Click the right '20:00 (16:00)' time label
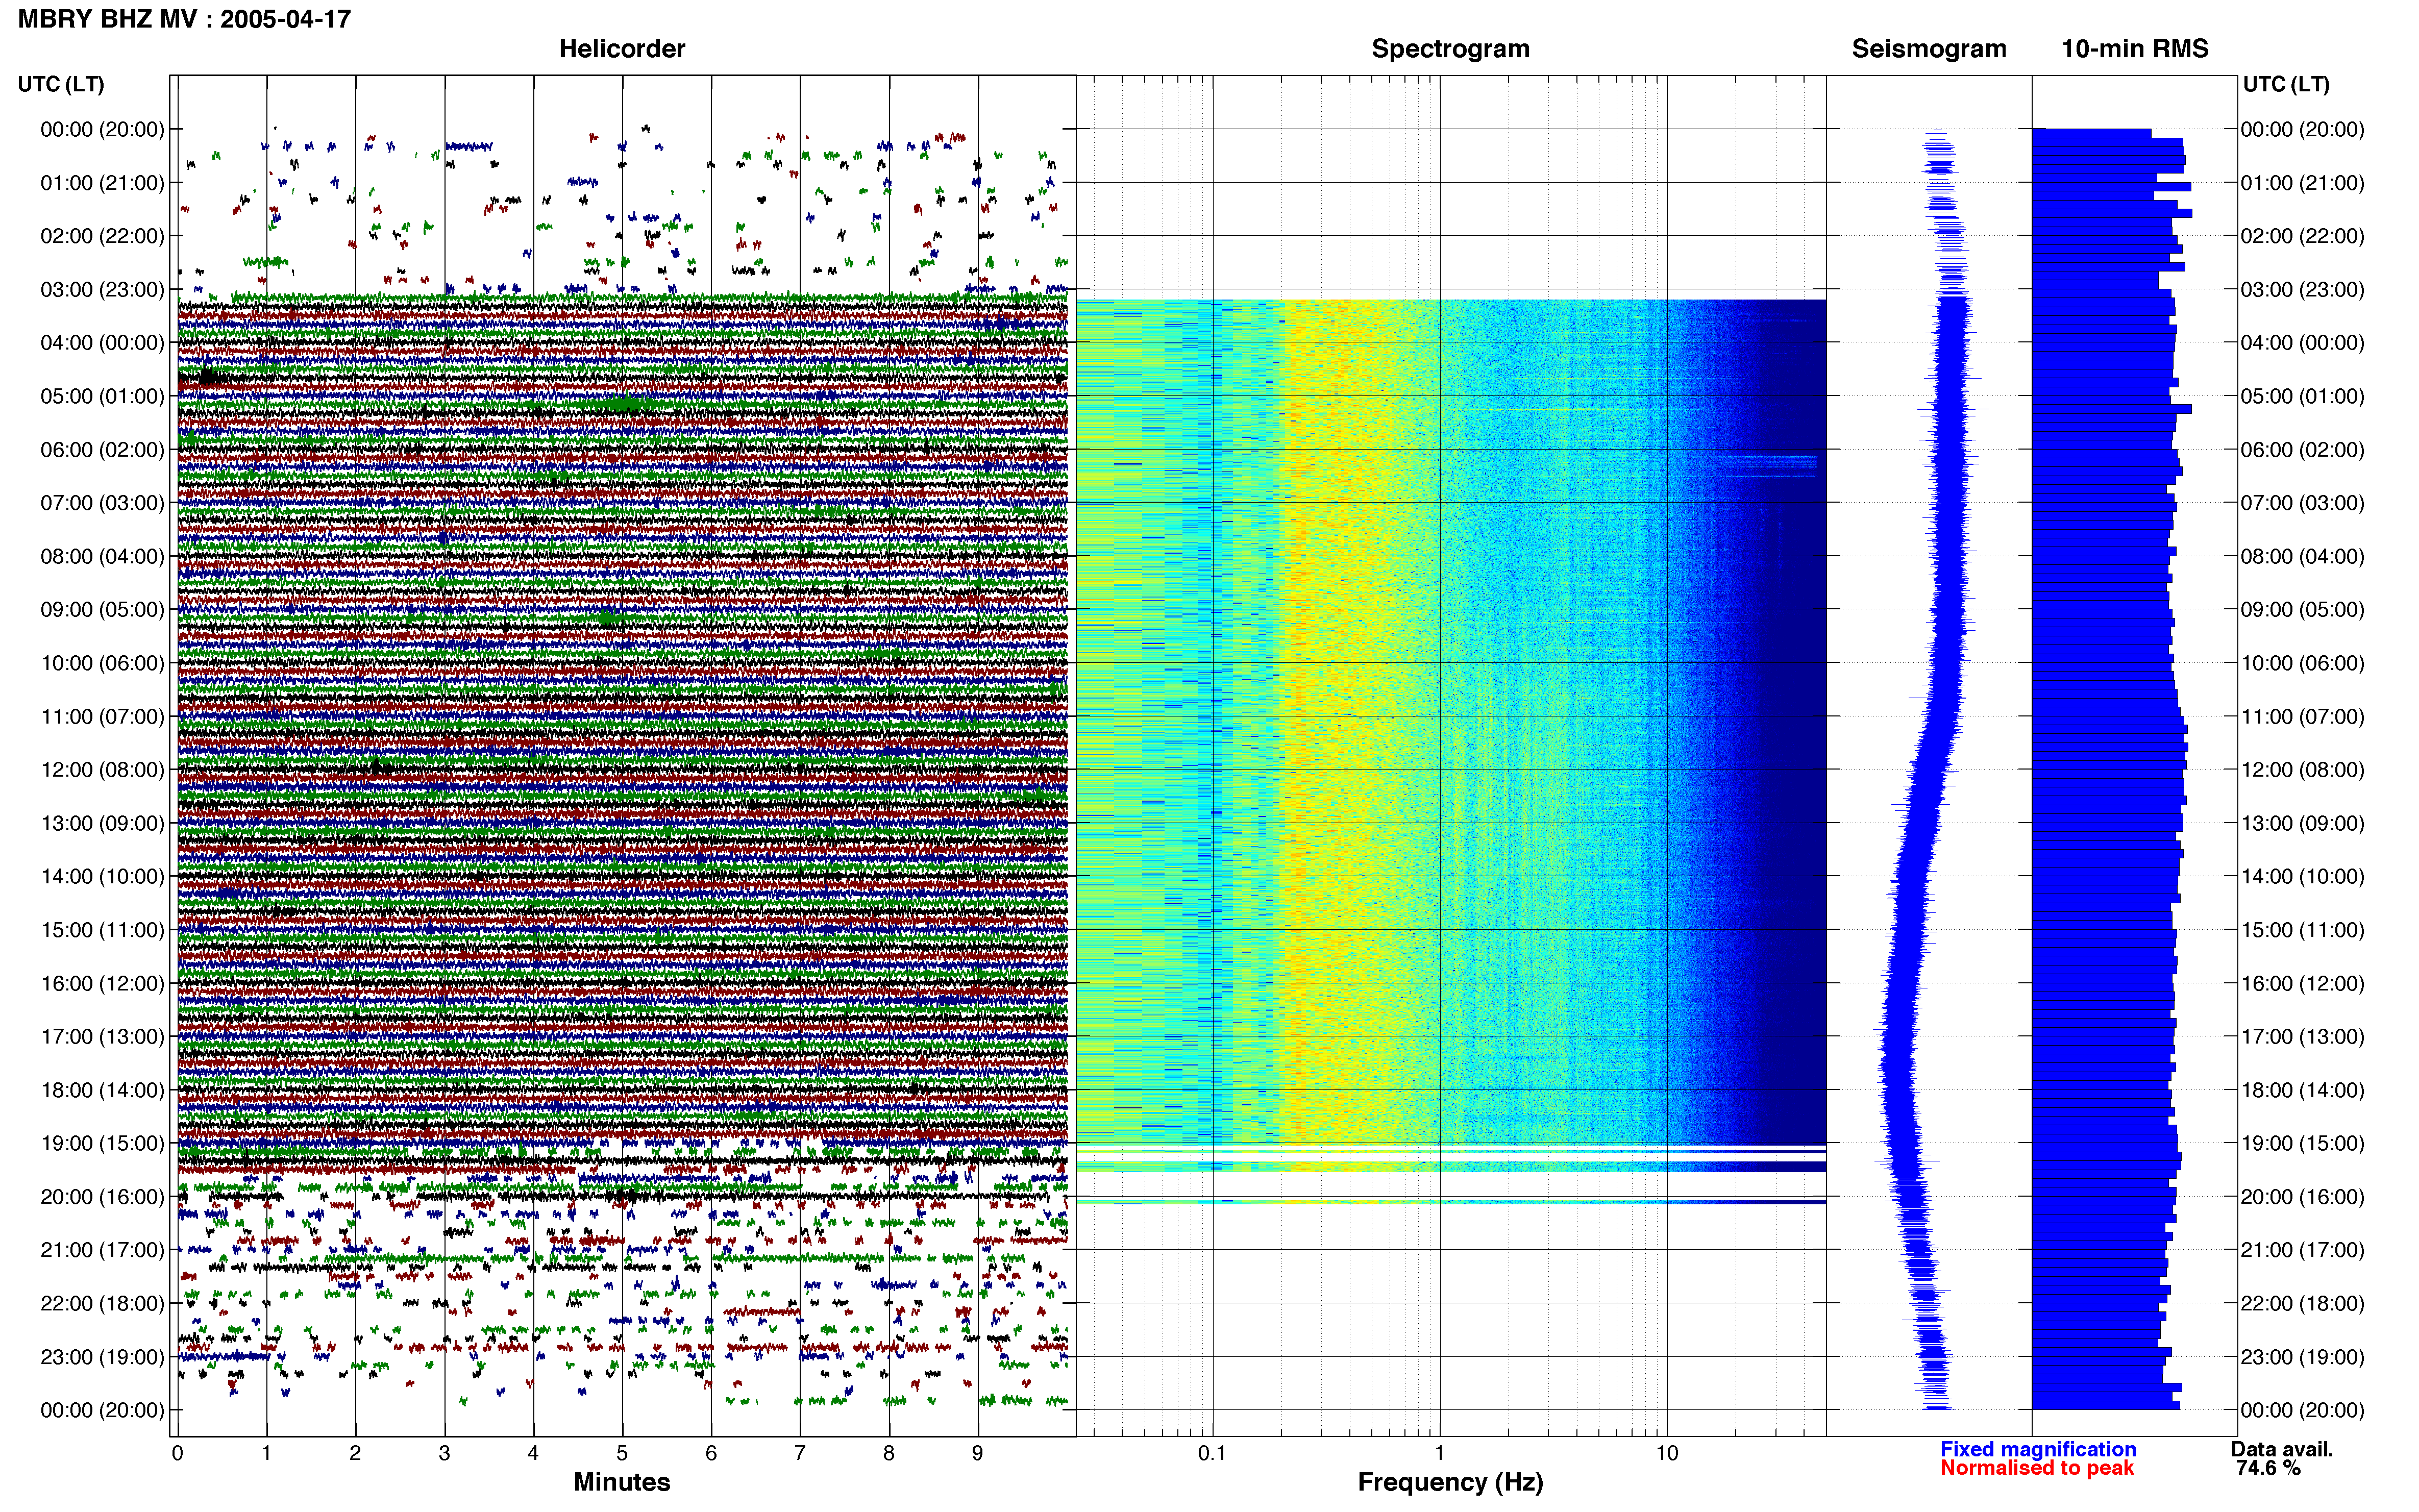This screenshot has height=1512, width=2419. click(x=2302, y=1197)
